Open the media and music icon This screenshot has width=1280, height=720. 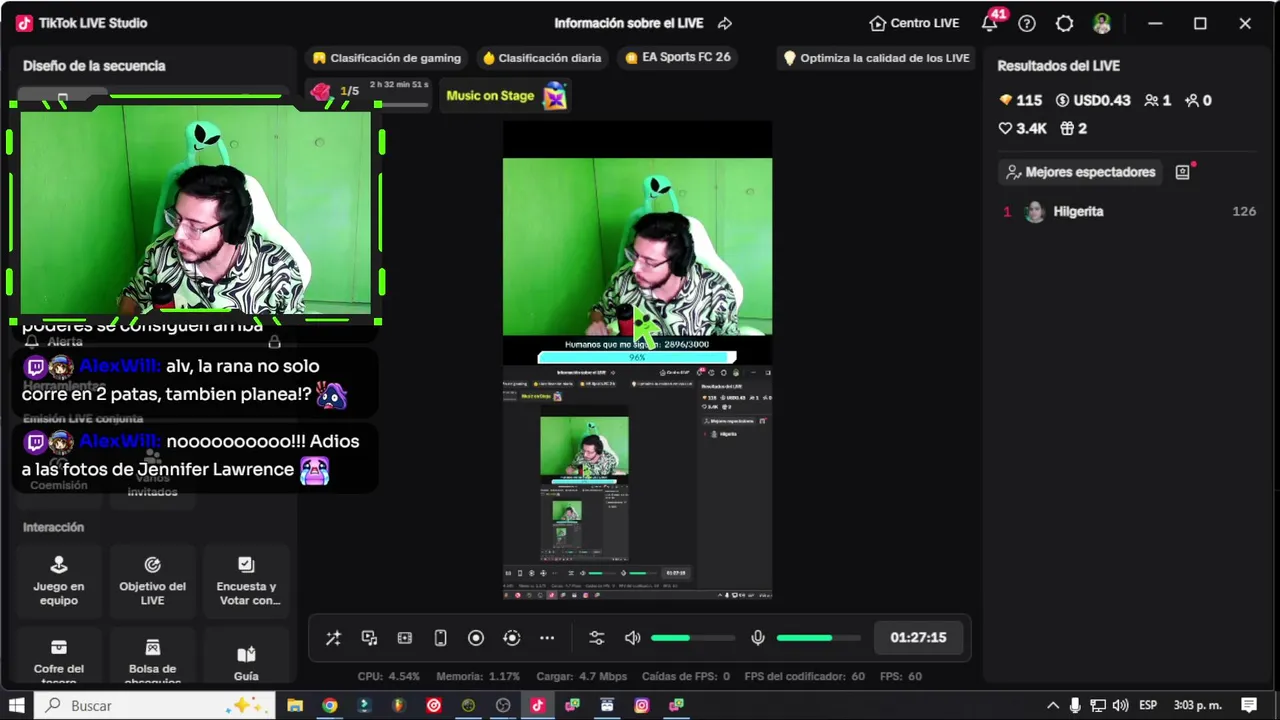pyautogui.click(x=369, y=638)
